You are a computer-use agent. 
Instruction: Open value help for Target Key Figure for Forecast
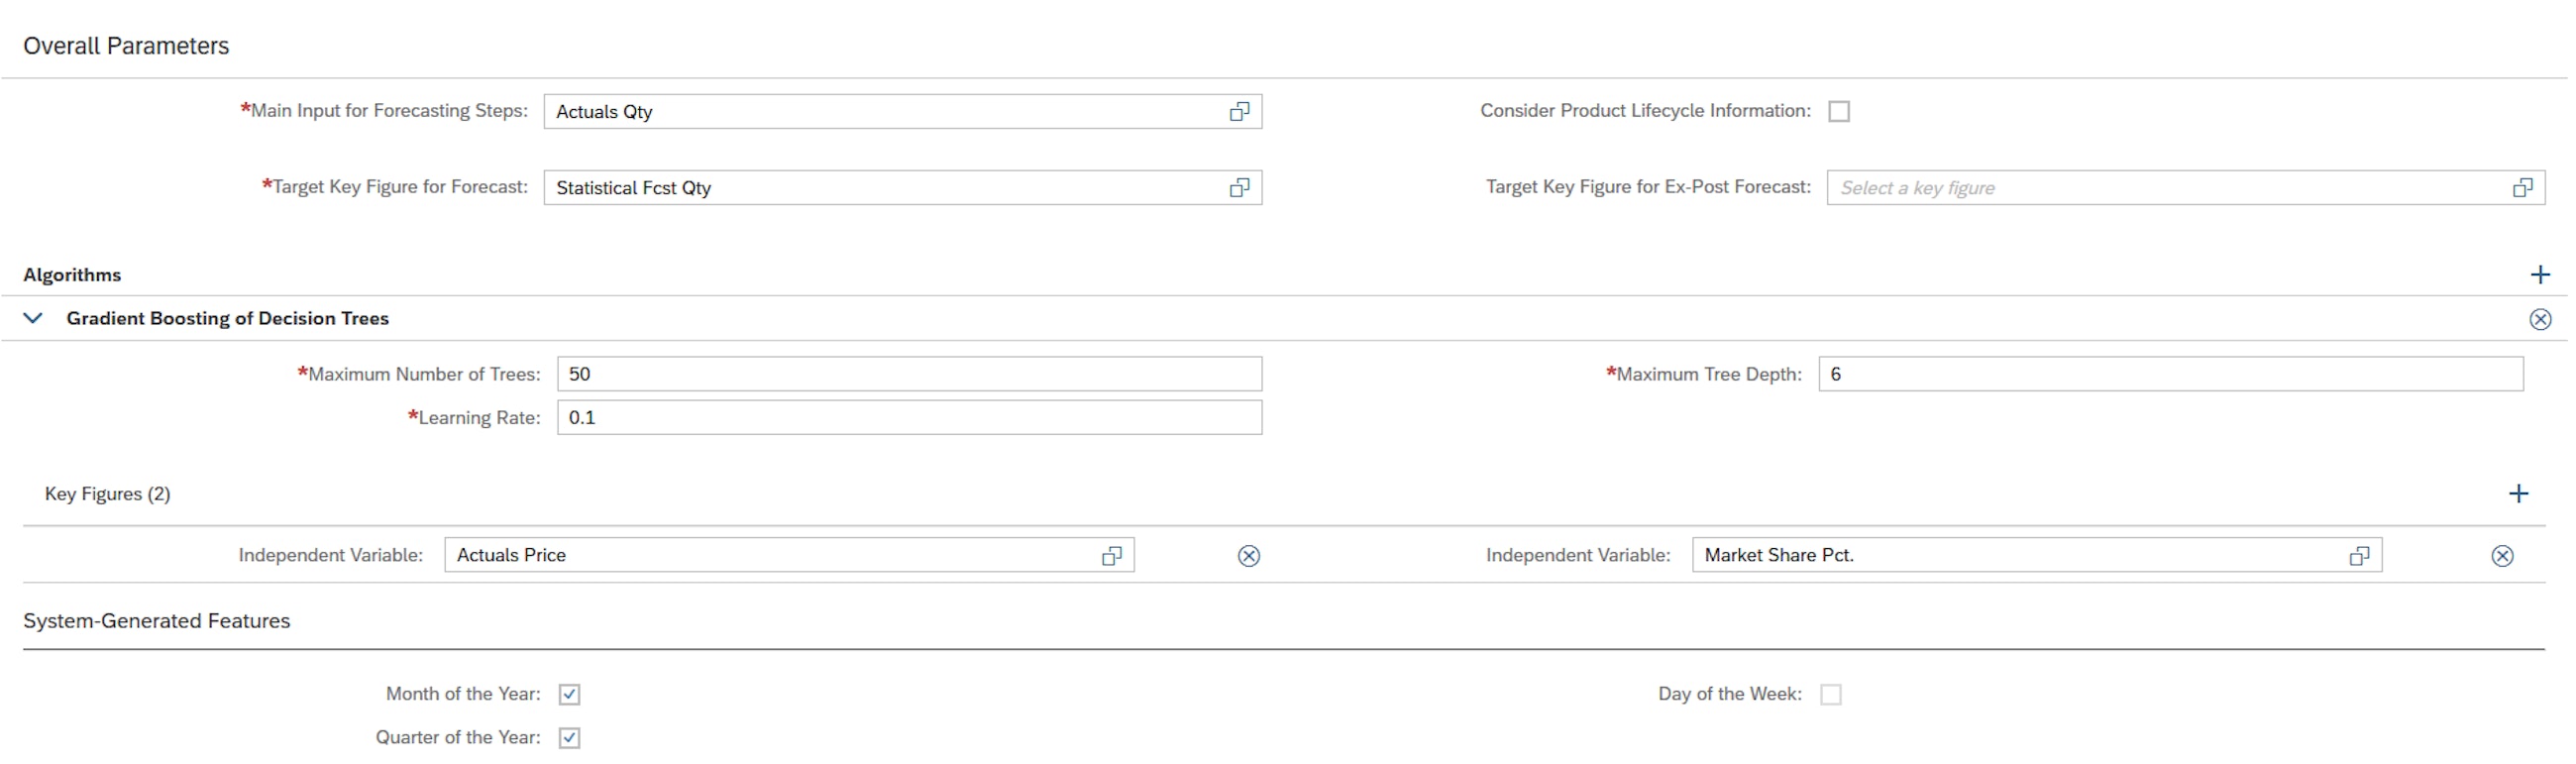(1241, 187)
